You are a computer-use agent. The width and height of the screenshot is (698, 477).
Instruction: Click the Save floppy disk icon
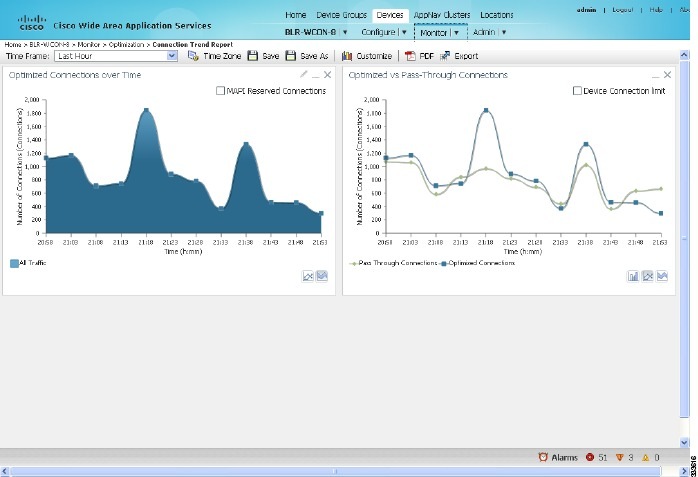[x=253, y=56]
